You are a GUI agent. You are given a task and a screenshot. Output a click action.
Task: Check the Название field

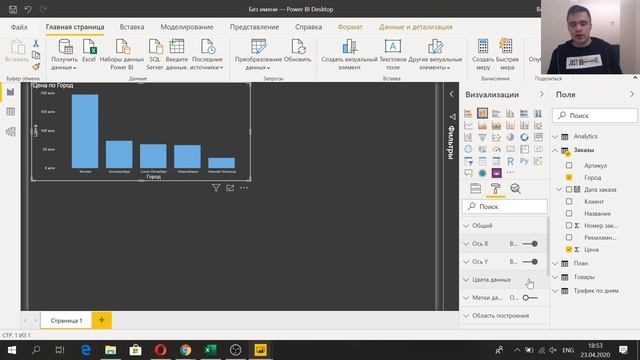[x=569, y=213]
